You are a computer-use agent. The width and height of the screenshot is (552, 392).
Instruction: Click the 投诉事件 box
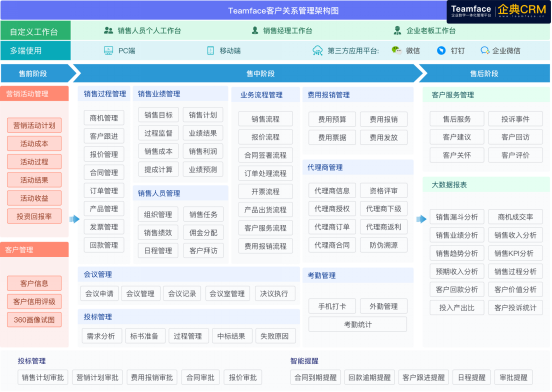click(x=515, y=119)
